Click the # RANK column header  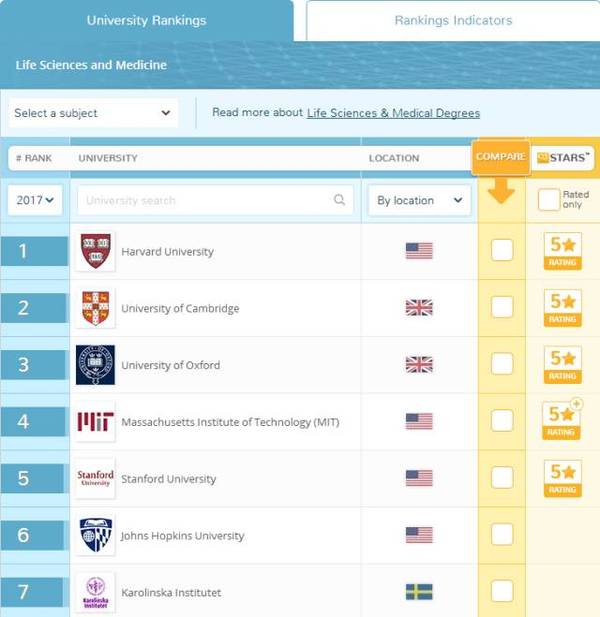[x=34, y=158]
